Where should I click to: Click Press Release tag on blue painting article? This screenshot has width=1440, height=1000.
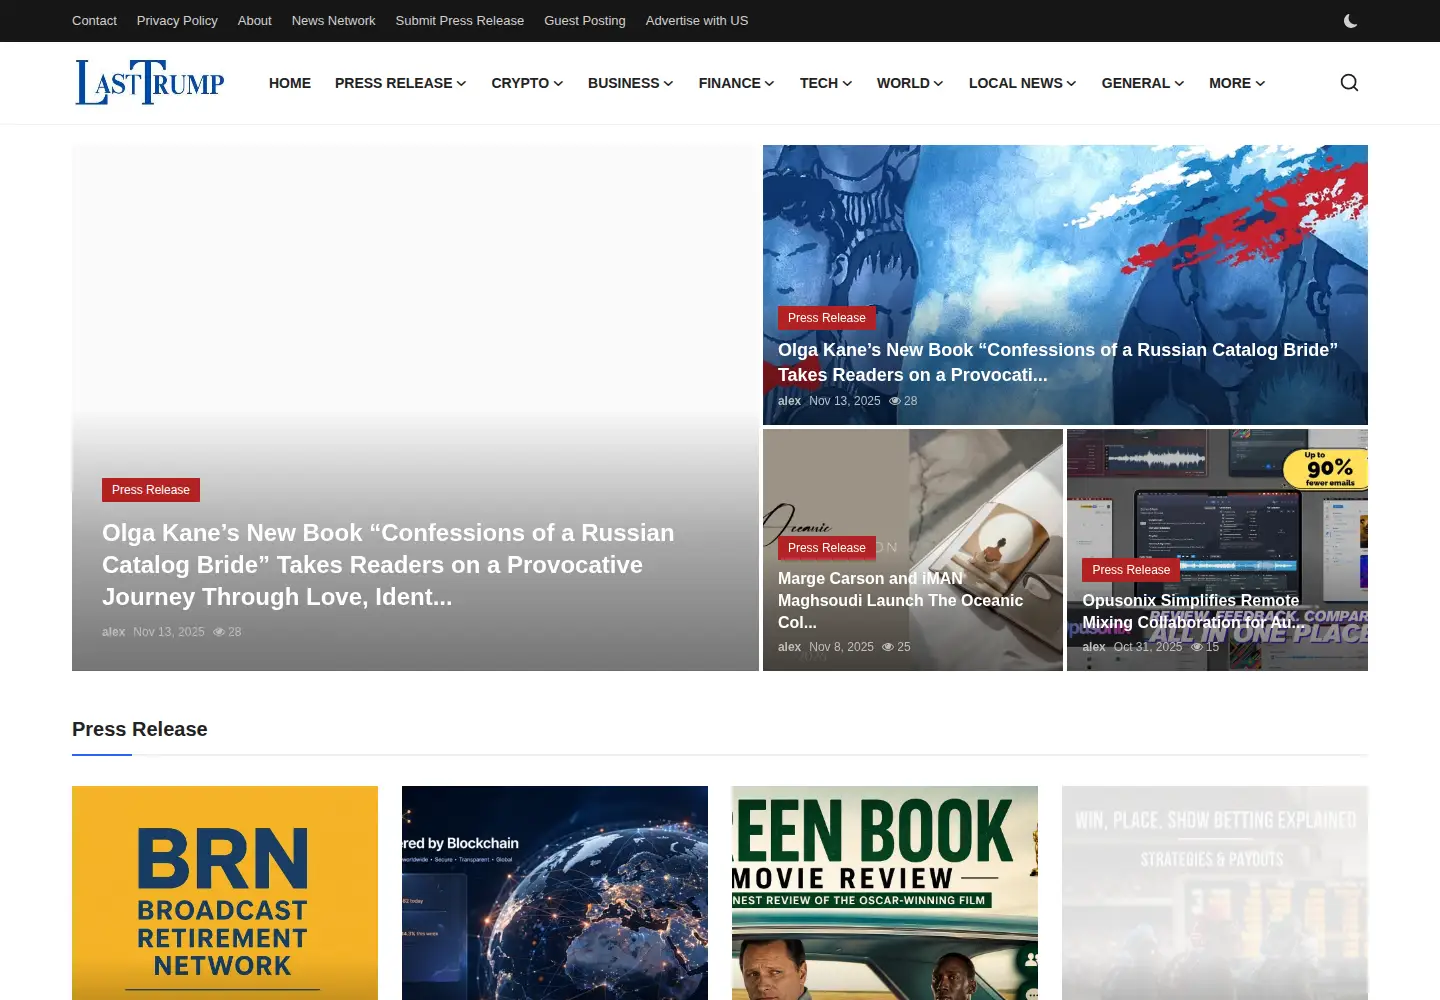[x=827, y=318]
